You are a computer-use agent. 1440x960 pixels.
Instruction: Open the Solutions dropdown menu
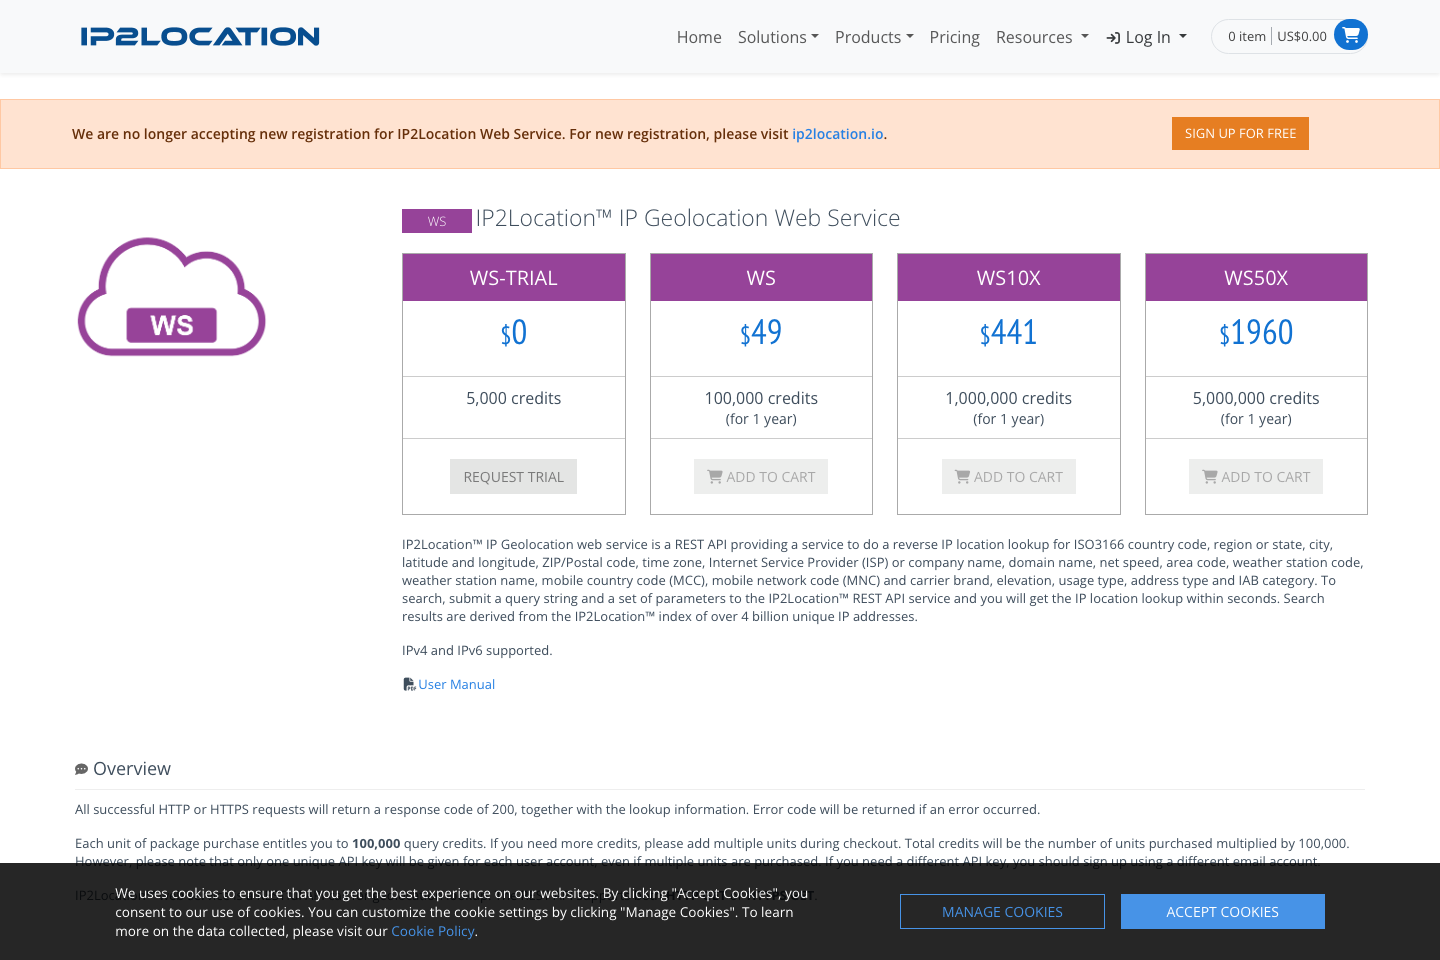coord(778,37)
